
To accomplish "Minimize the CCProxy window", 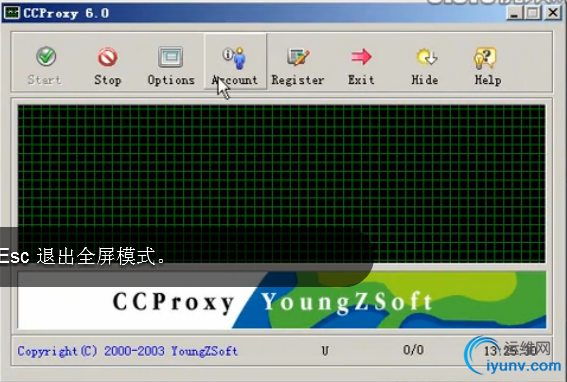I will (514, 13).
